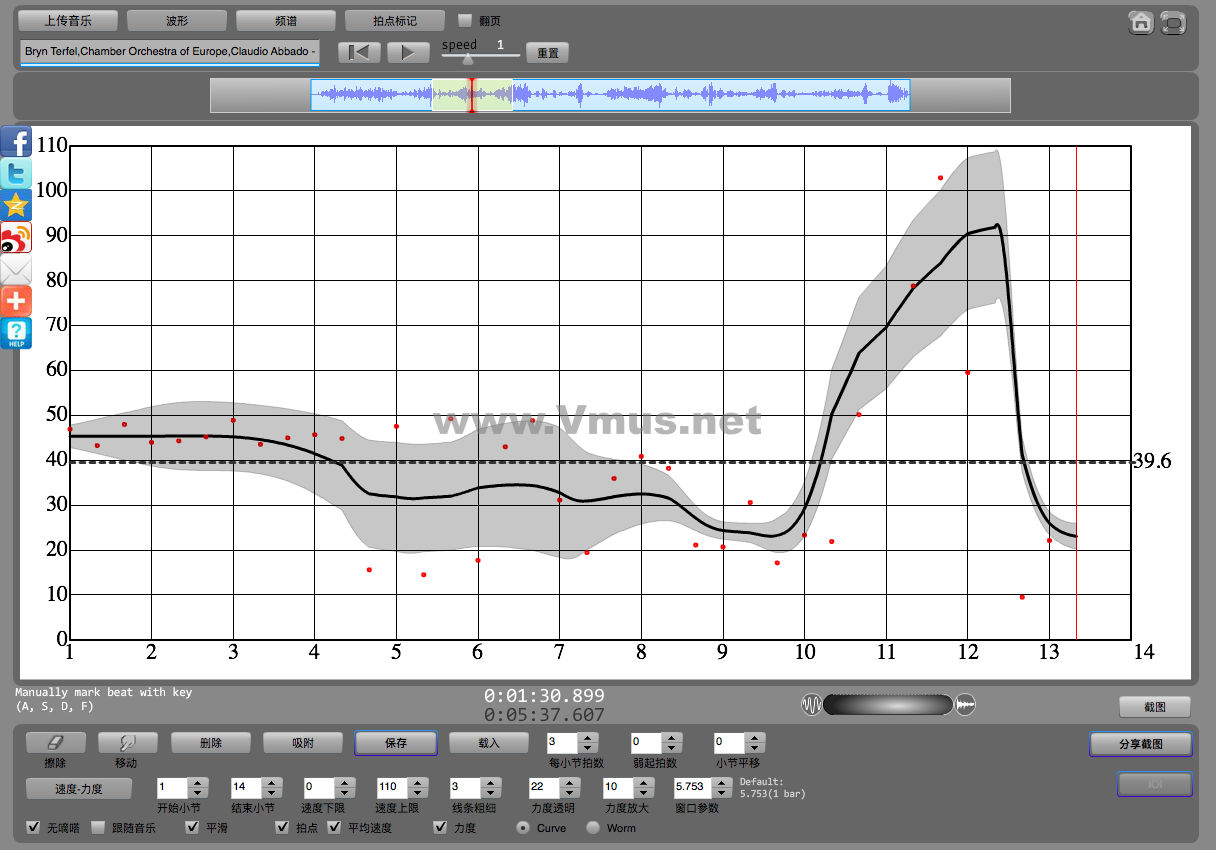Screen dimensions: 1216x850
Task: Click the 保存 save button
Action: [x=395, y=743]
